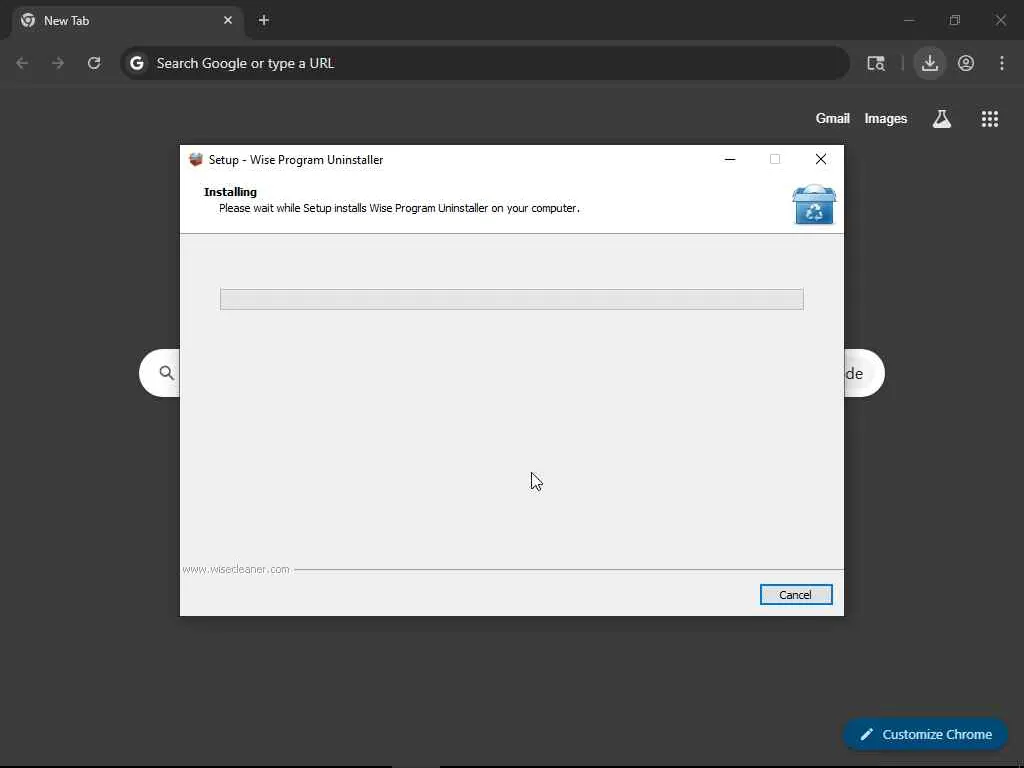Click the disabled maximize button of Setup
Viewport: 1024px width, 768px height.
coord(775,159)
